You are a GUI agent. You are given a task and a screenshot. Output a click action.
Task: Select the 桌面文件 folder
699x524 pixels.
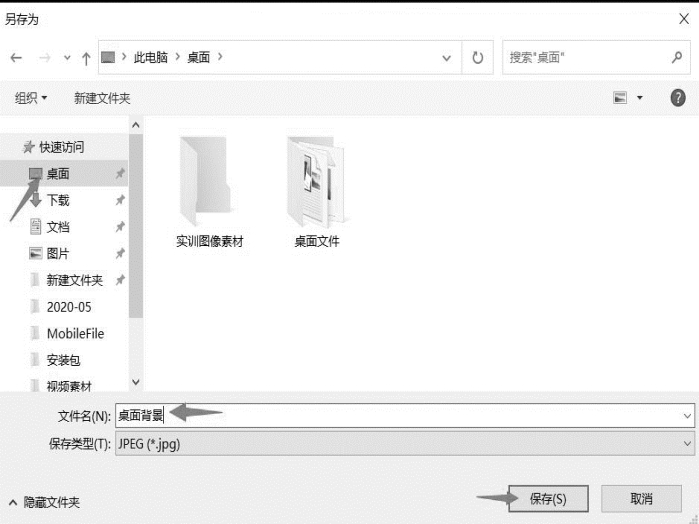coord(317,192)
